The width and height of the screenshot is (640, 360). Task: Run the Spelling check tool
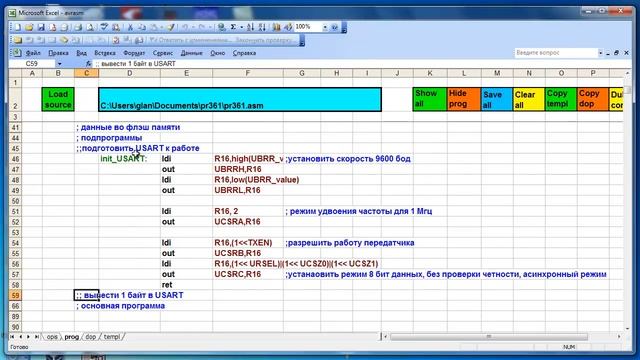[x=104, y=27]
